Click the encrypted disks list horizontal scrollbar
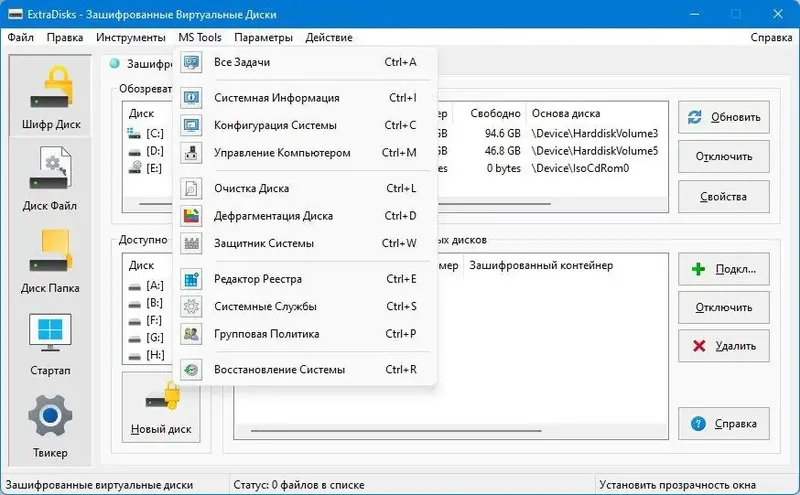Image resolution: width=800 pixels, height=495 pixels. [x=396, y=431]
